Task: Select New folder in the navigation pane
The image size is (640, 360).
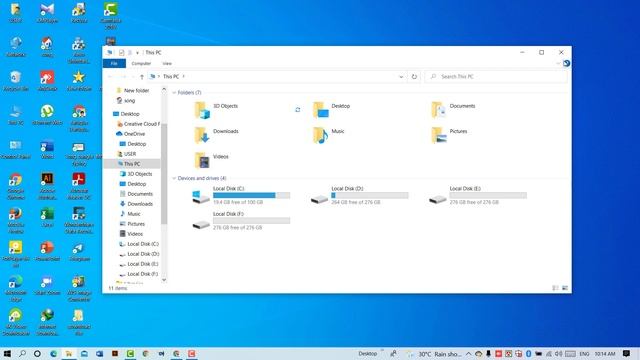Action: click(x=133, y=91)
